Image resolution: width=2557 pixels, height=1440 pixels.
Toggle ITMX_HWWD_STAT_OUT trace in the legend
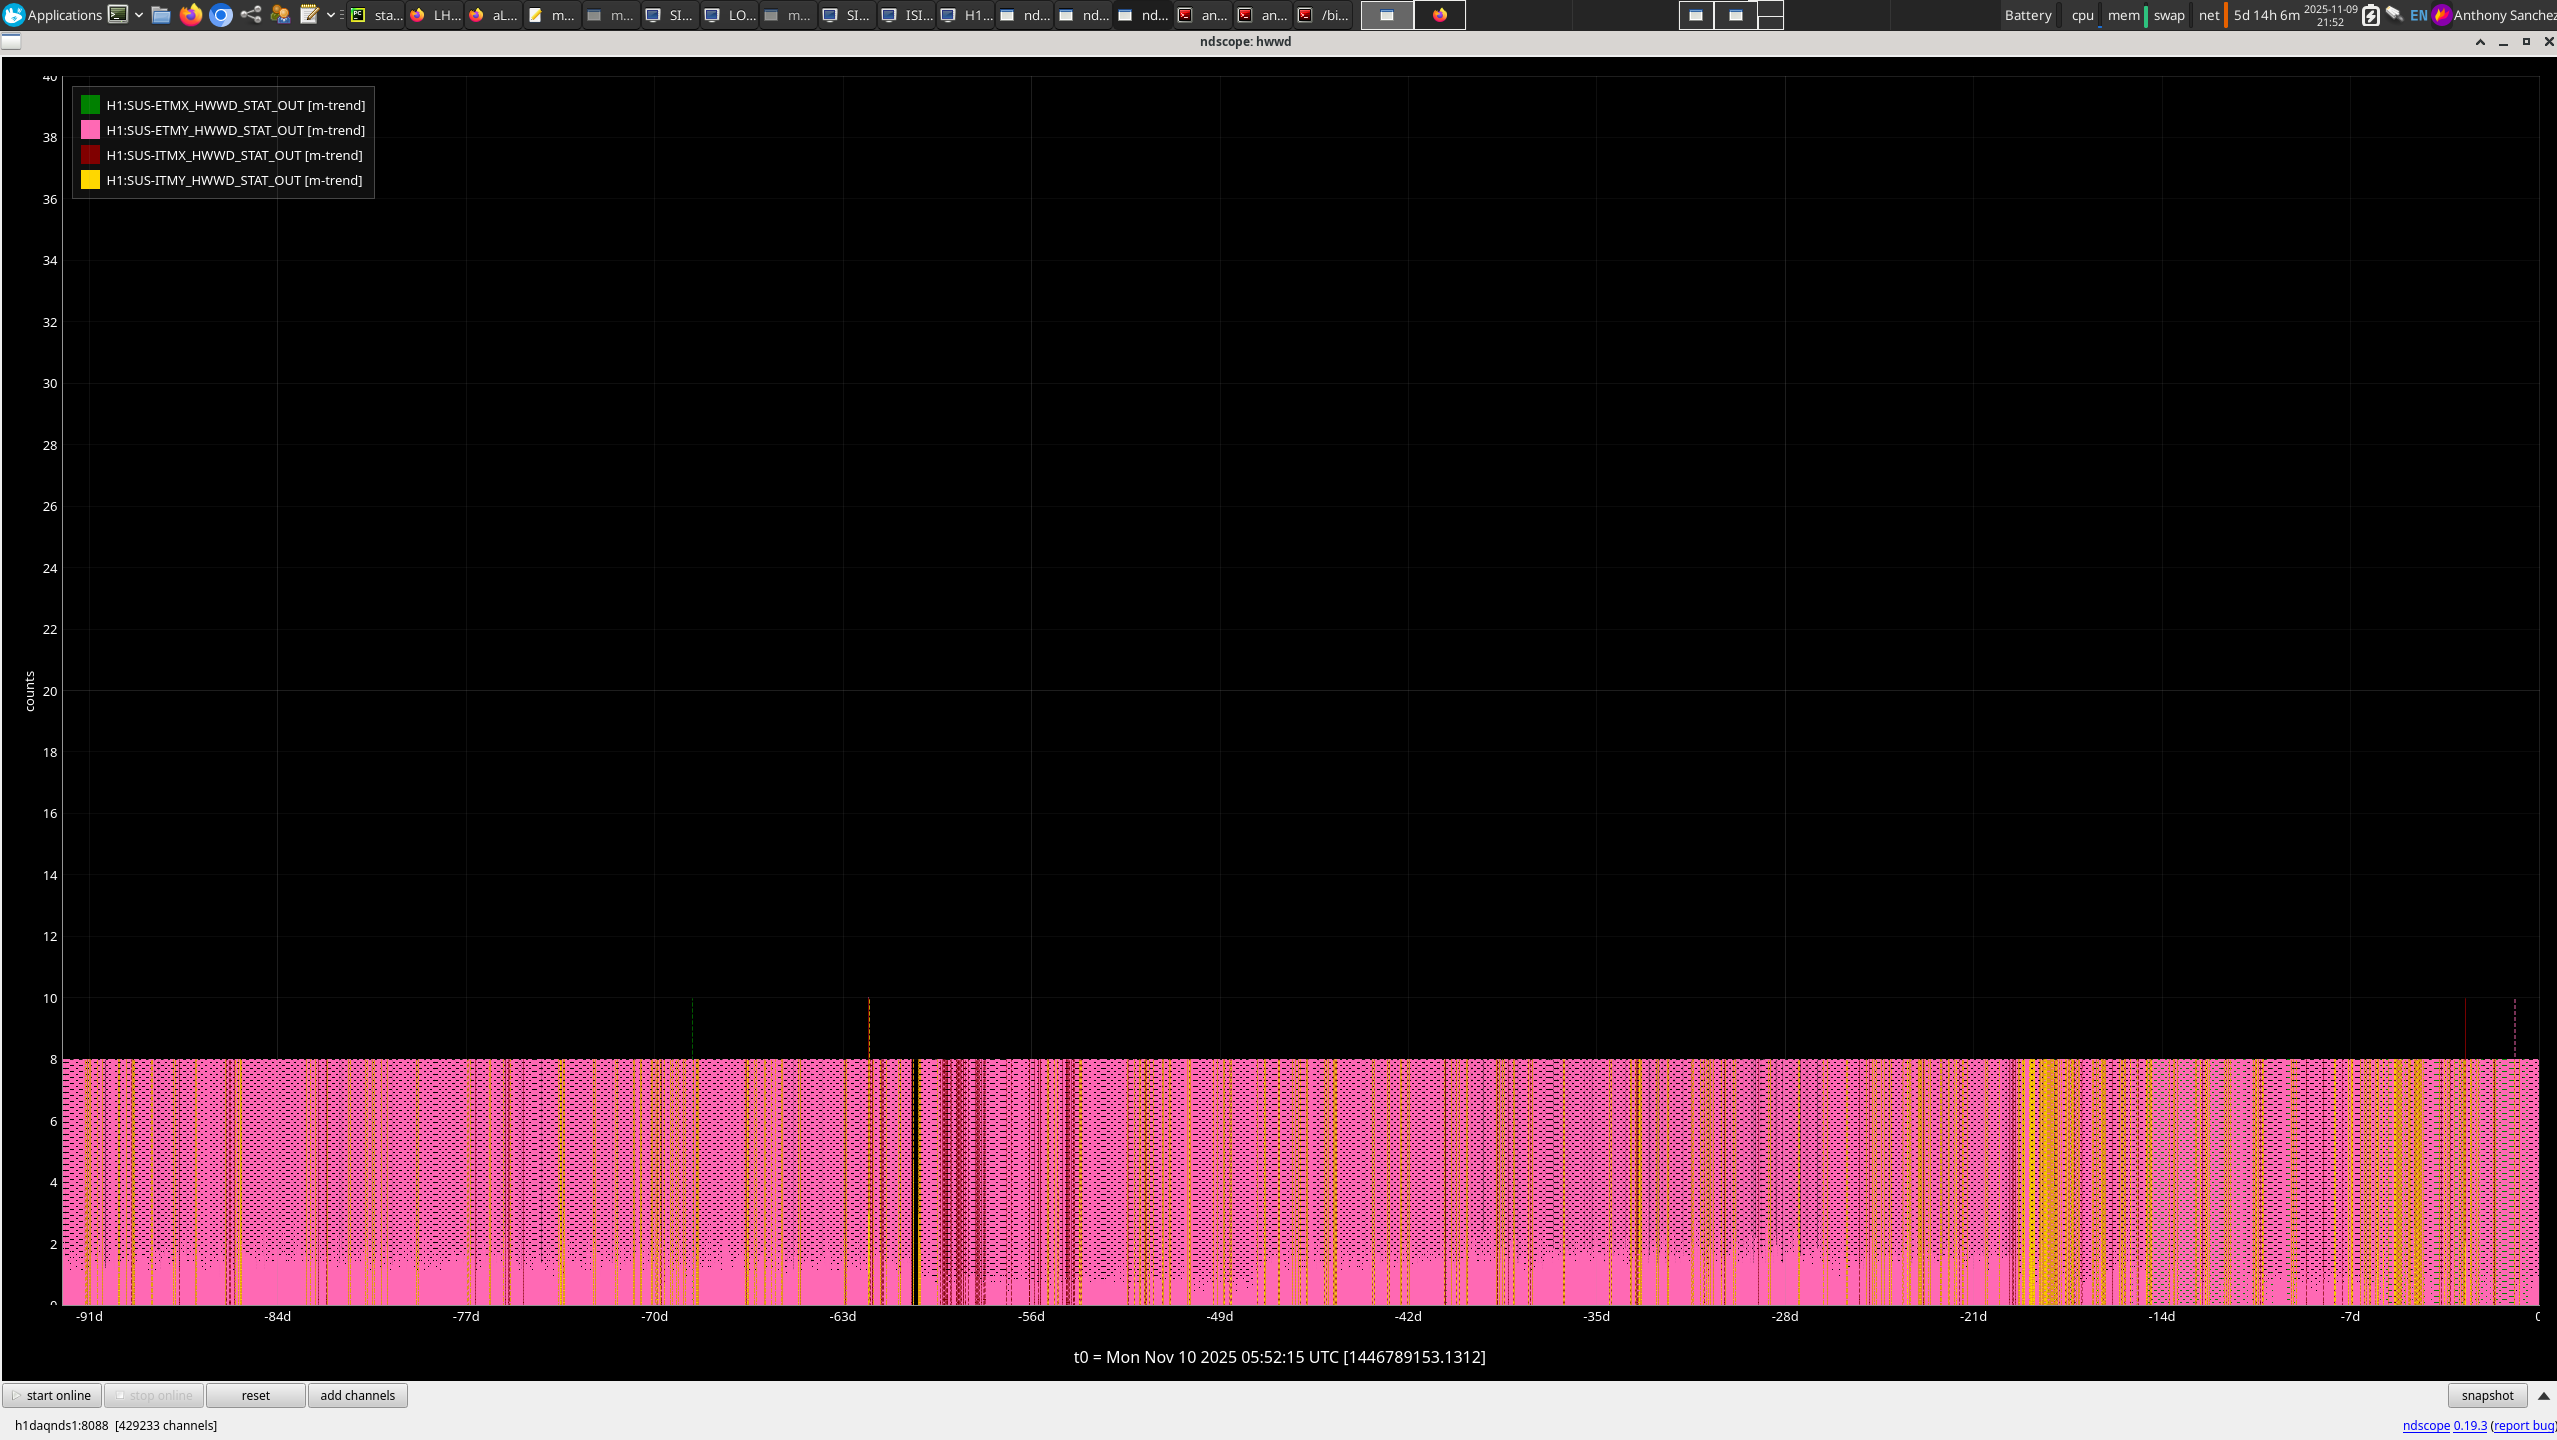[x=234, y=155]
